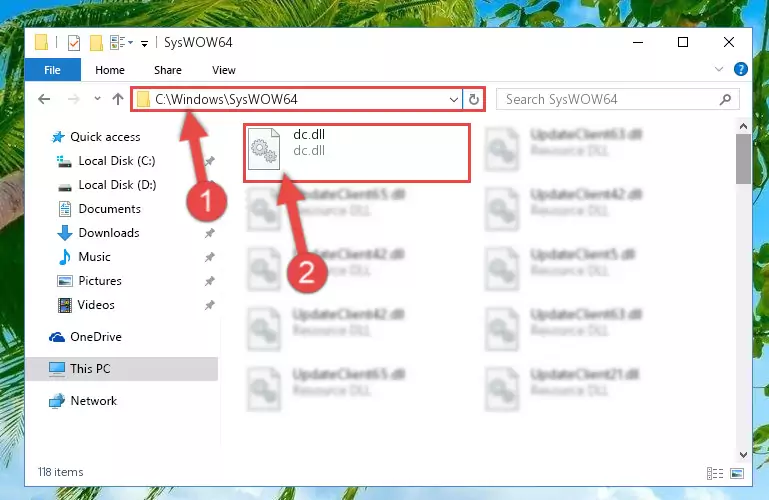Minimize the SysWOW64 window
Screen dimensions: 769x500
pos(638,43)
